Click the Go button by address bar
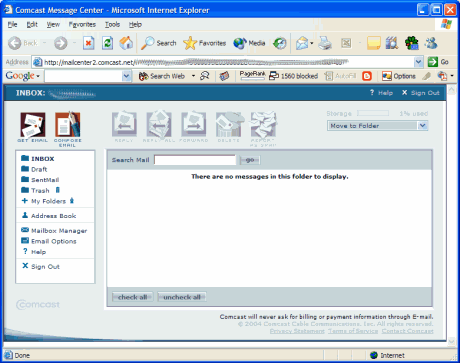460x363 pixels. tap(438, 62)
